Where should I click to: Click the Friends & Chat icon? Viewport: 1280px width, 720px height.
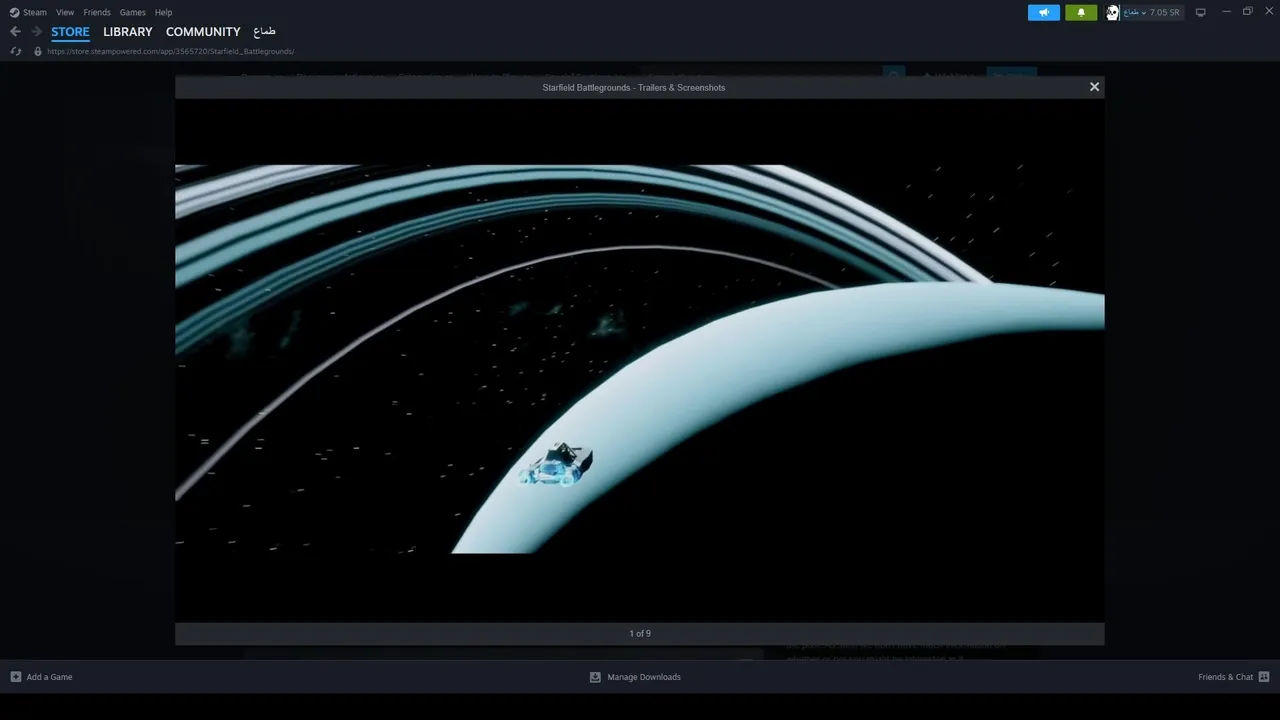(1264, 677)
